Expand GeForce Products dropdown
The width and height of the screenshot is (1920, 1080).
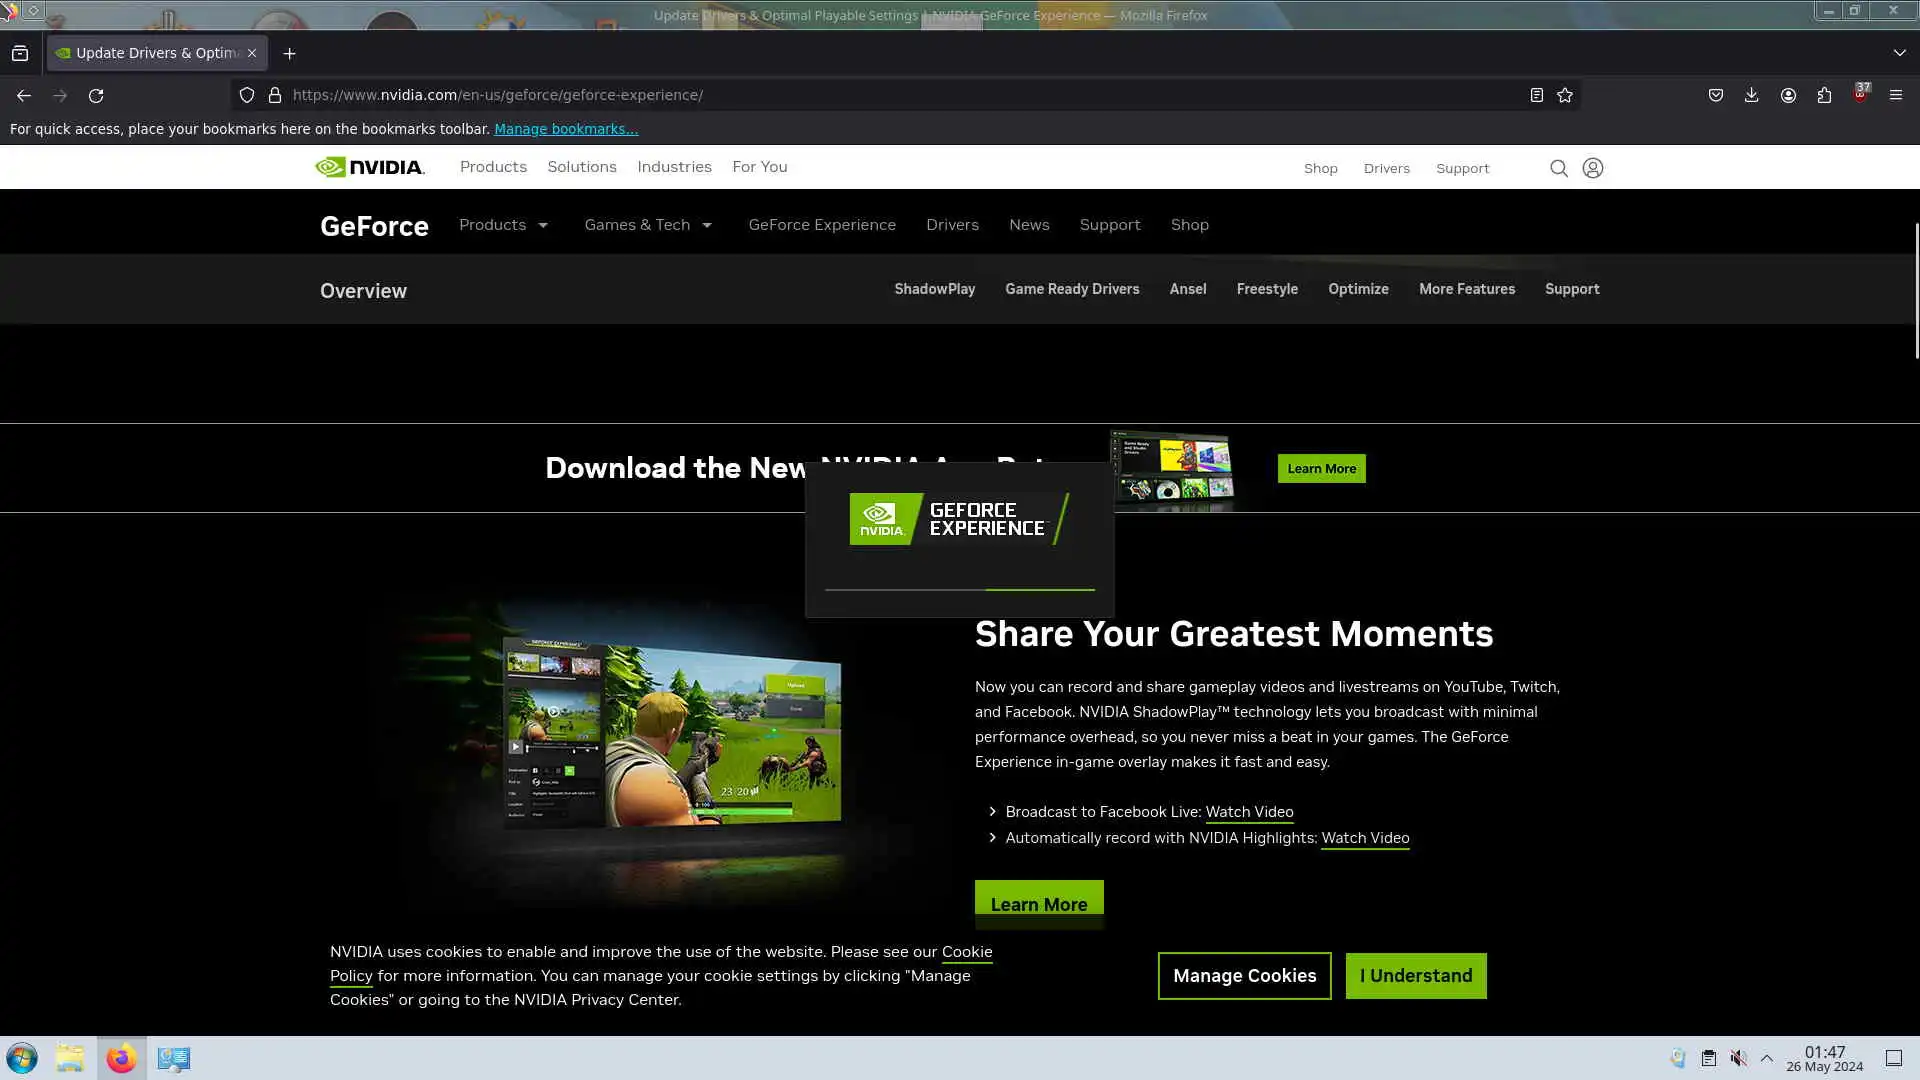[503, 225]
